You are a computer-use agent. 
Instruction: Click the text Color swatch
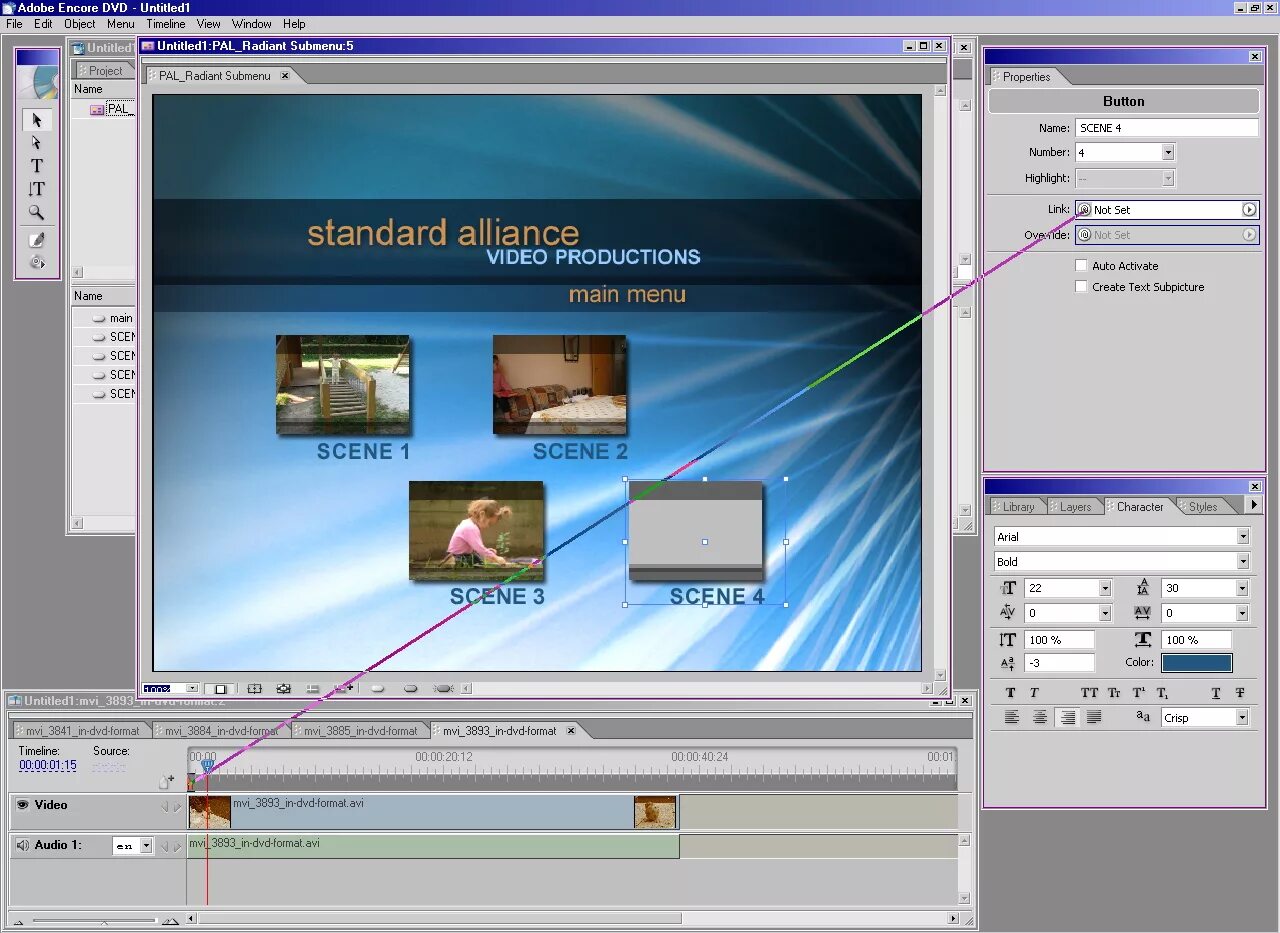(1196, 663)
